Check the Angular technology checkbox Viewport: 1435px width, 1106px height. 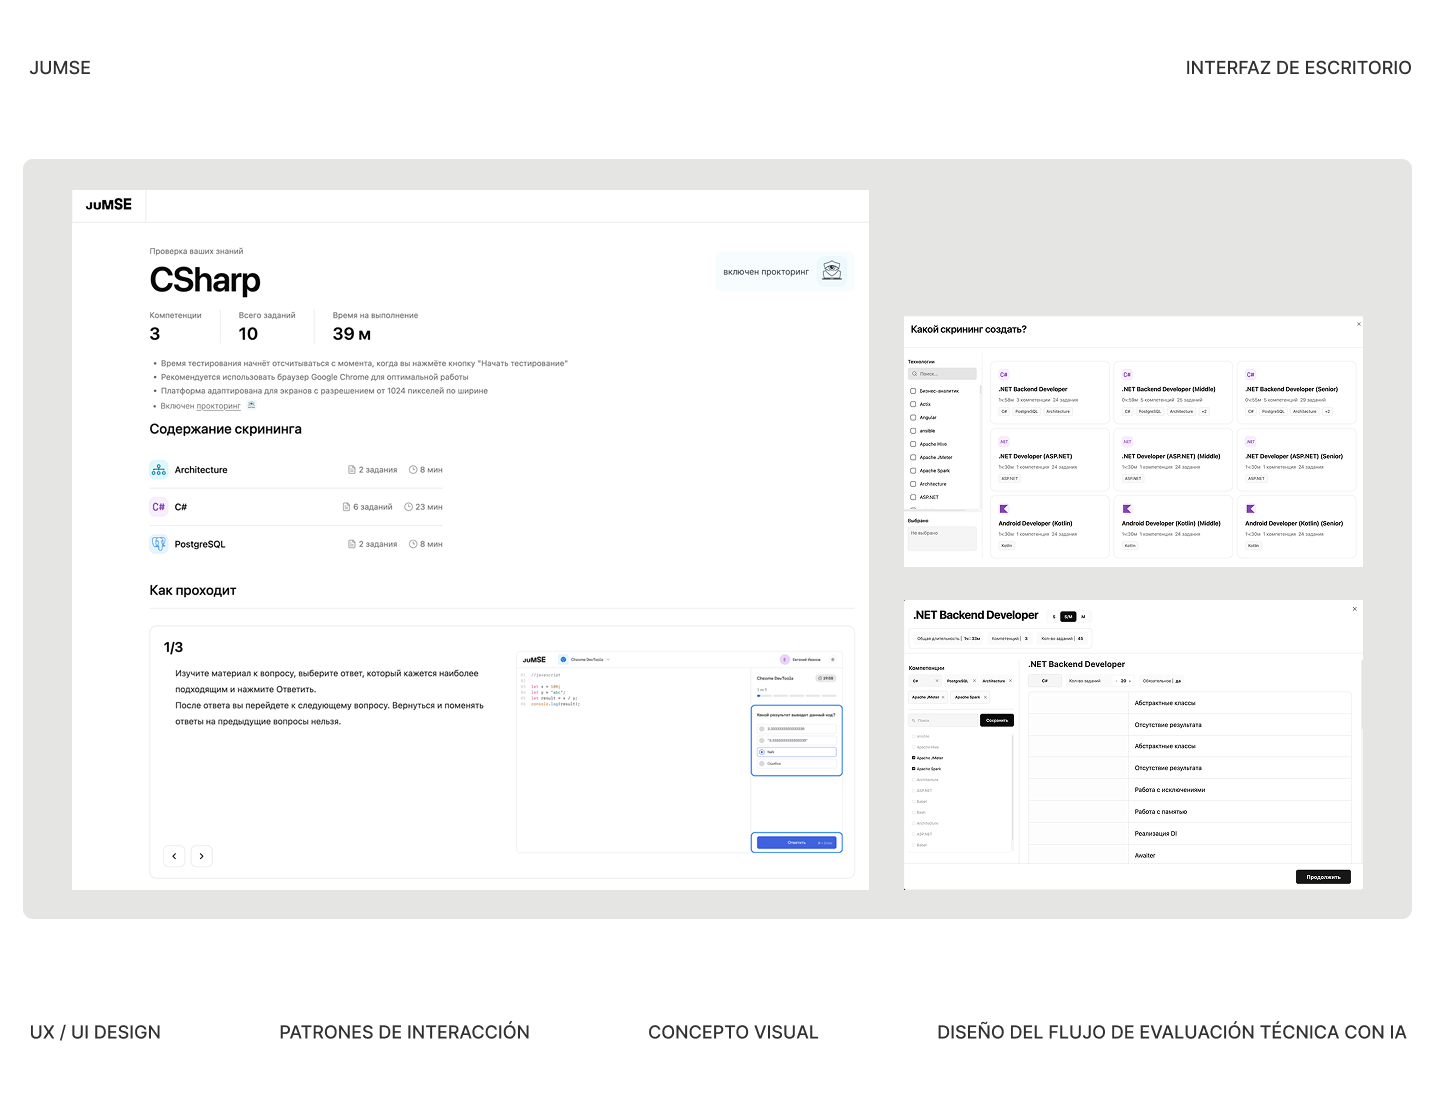point(913,417)
